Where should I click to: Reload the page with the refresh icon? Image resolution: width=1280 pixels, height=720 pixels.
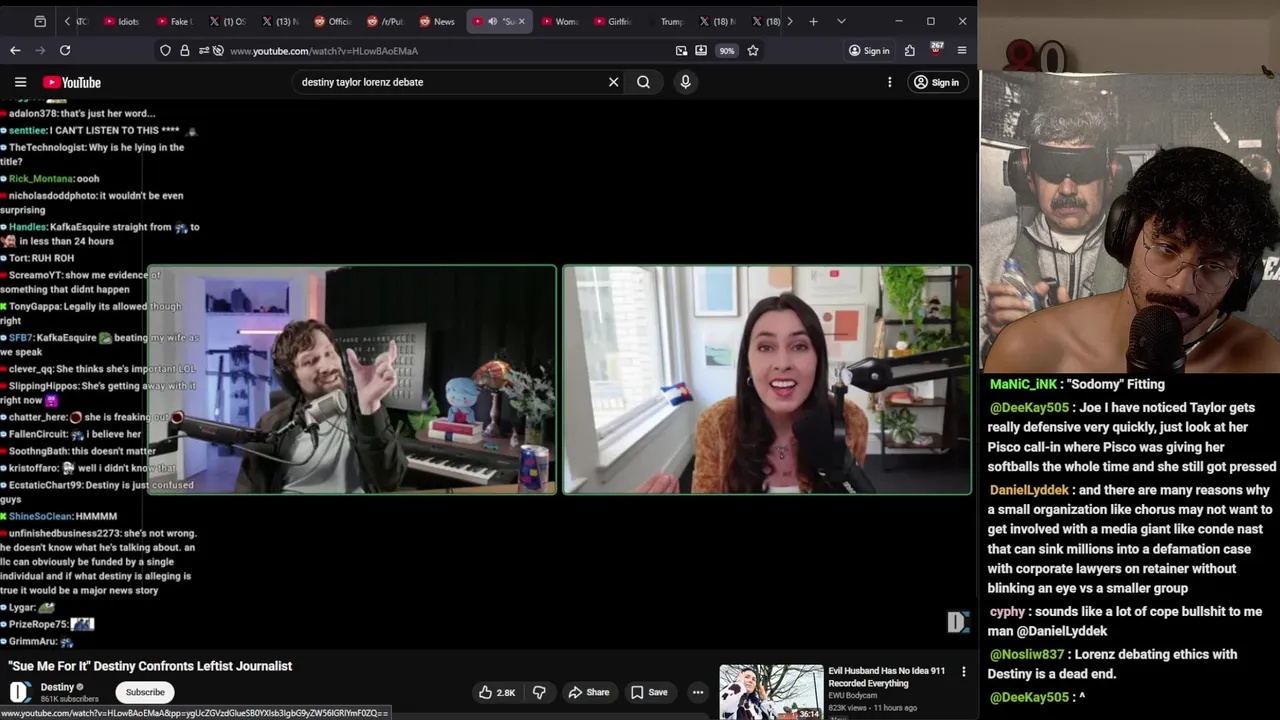pos(65,50)
